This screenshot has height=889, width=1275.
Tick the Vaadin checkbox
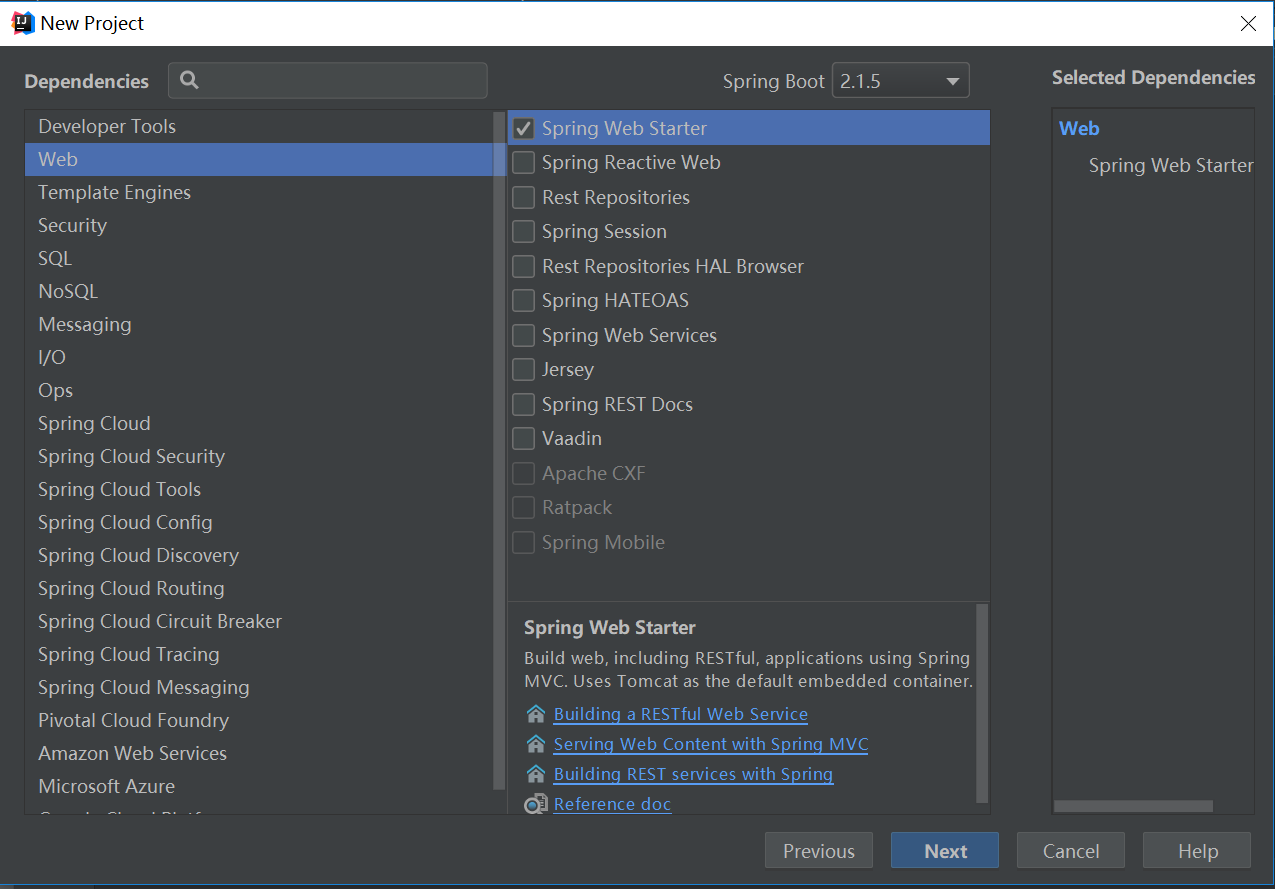523,438
